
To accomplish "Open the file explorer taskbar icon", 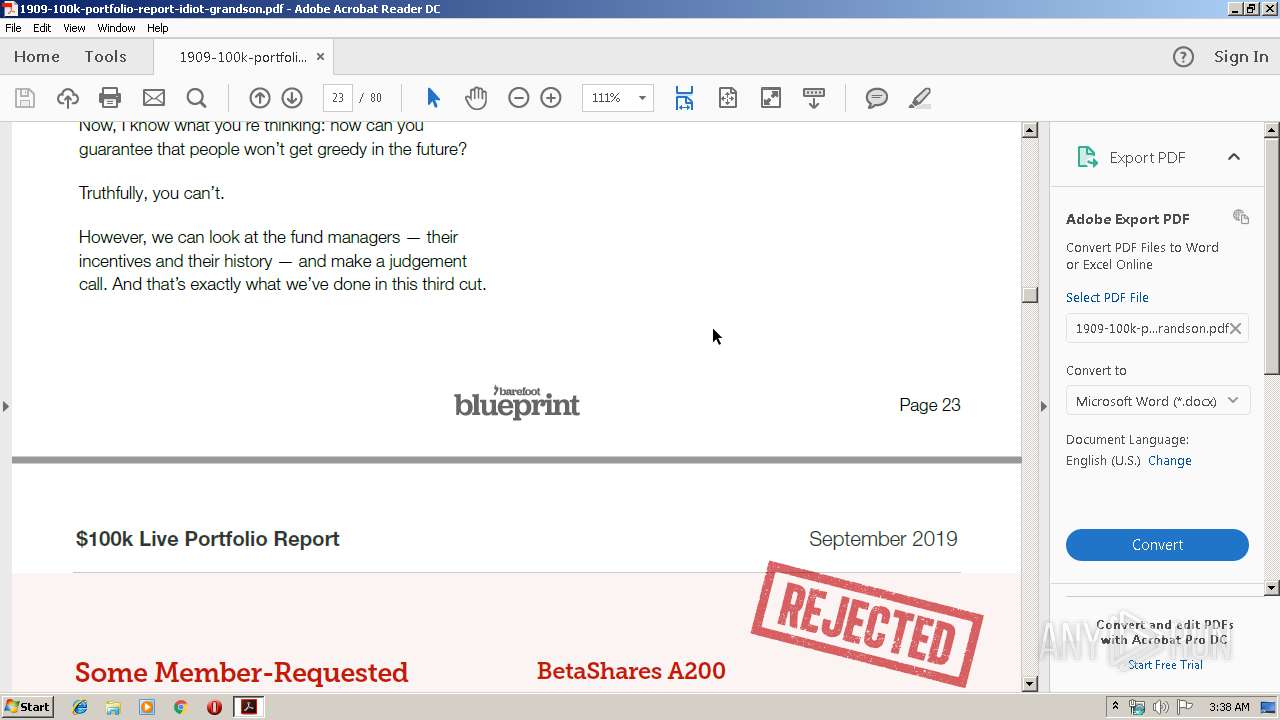I will (x=113, y=707).
